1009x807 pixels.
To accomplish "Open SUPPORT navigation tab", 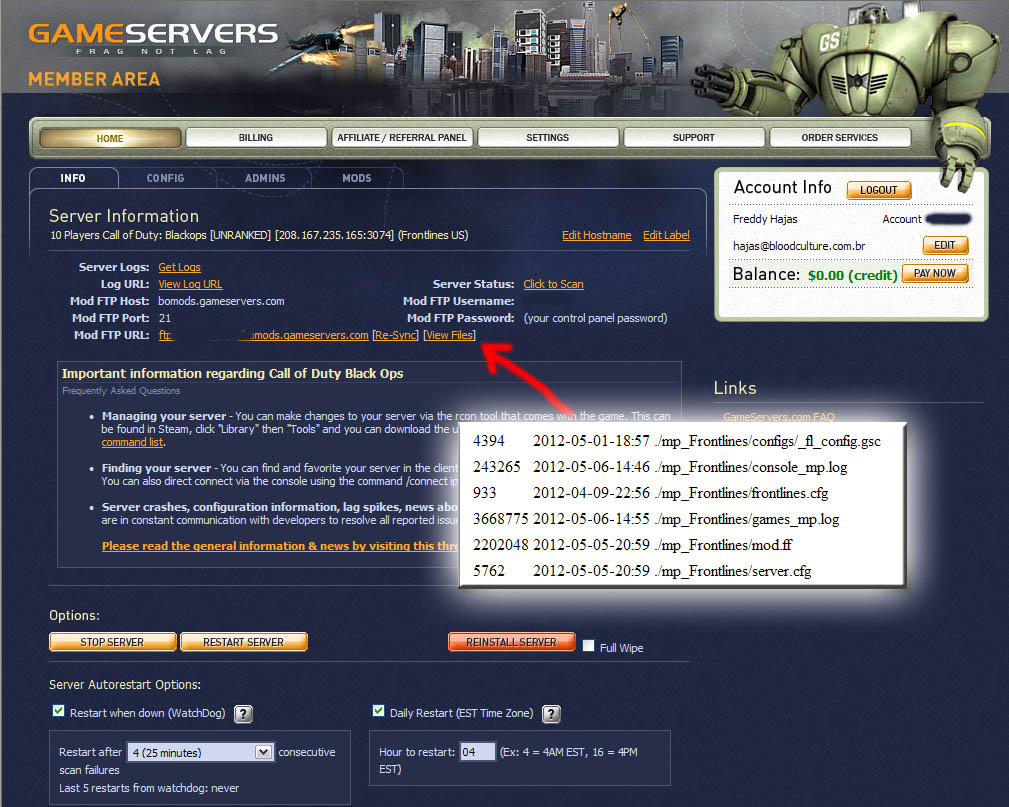I will [x=694, y=138].
